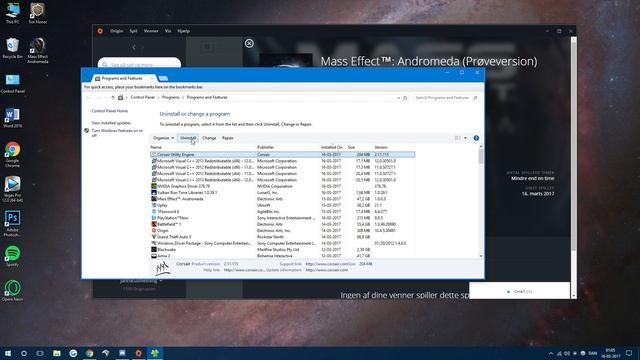
Task: Click the Up arrow navigation icon
Action: (113, 98)
